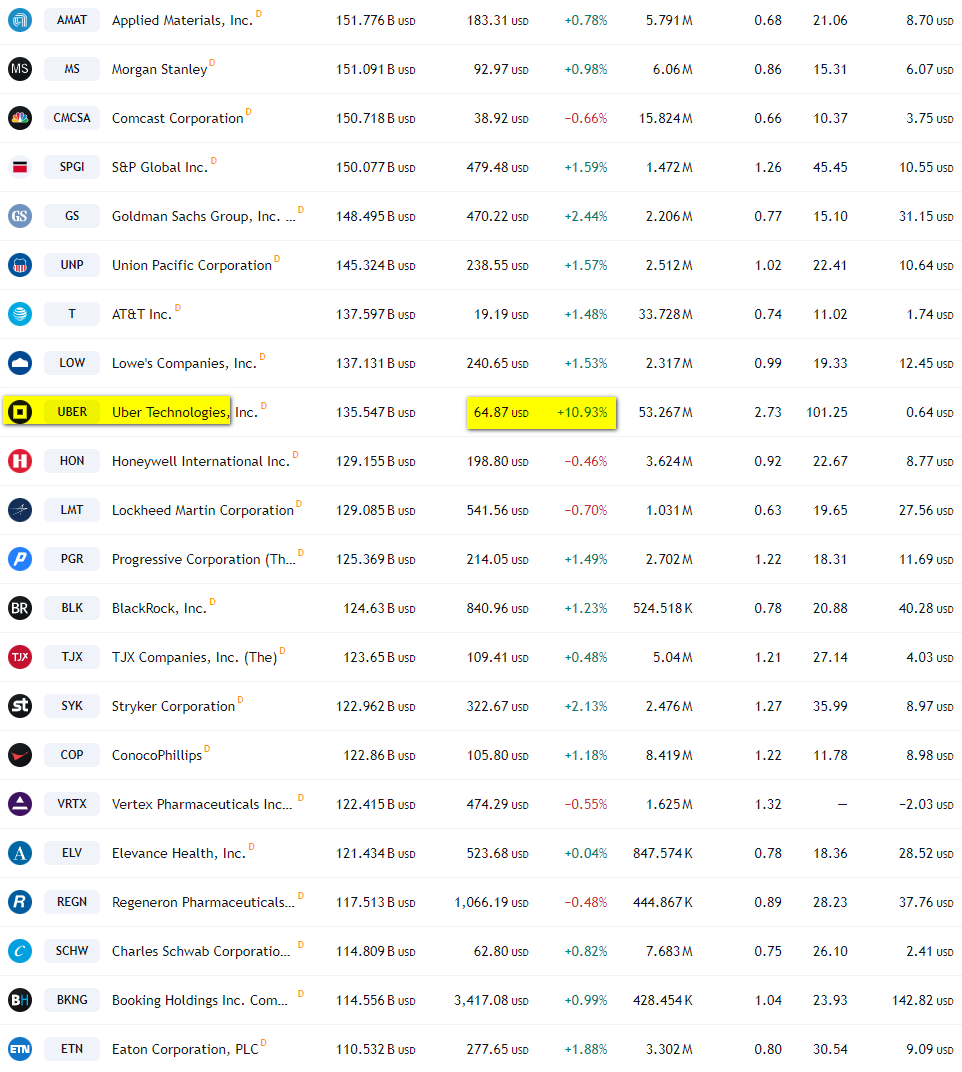Open the Morgan Stanley company link
962x1072 pixels.
159,69
